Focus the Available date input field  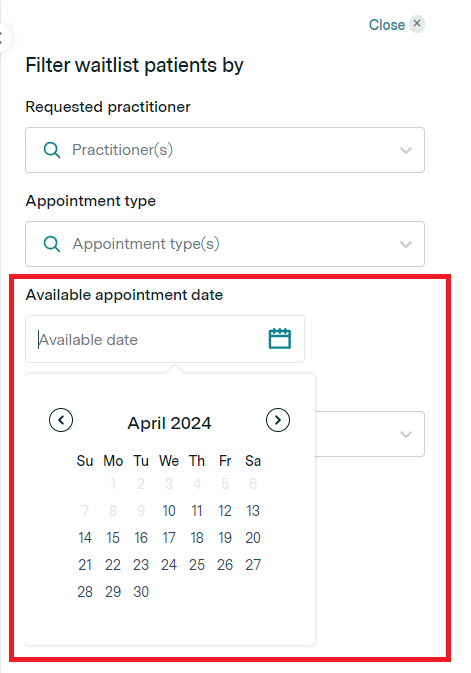pyautogui.click(x=165, y=339)
